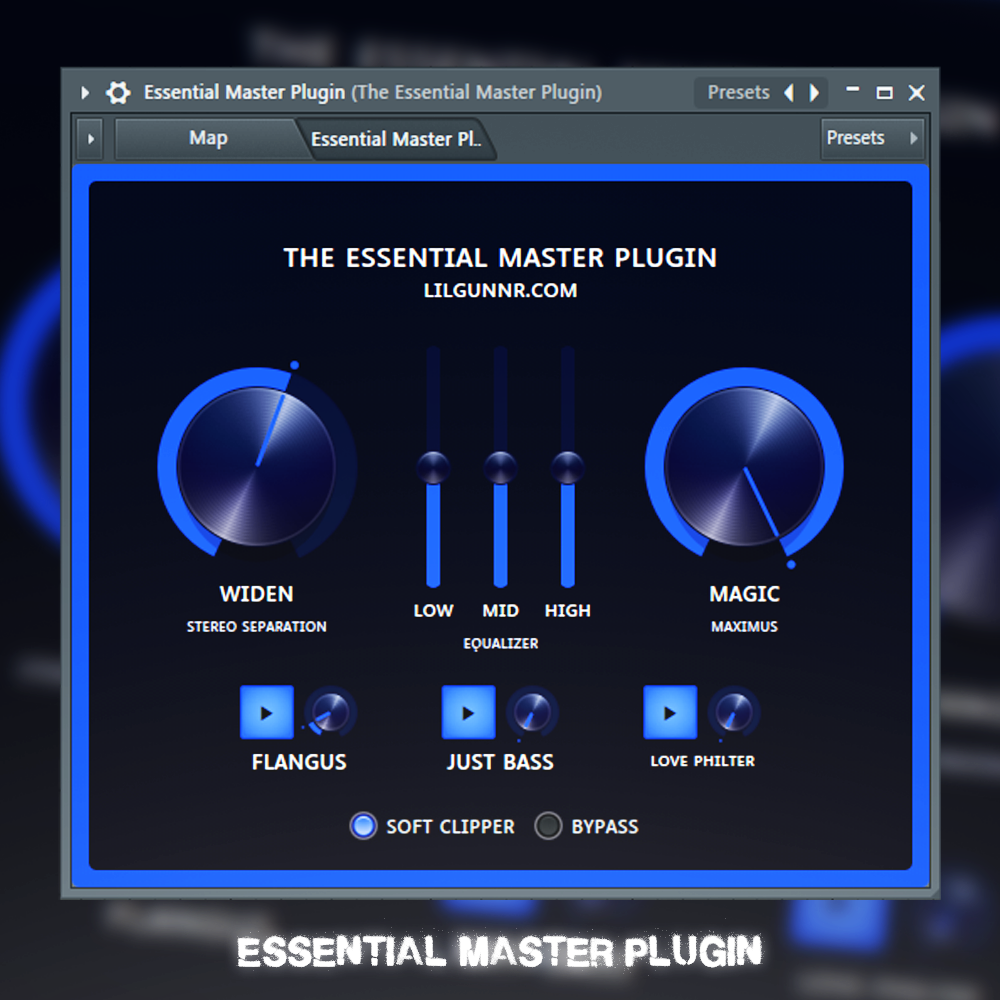This screenshot has width=1000, height=1000.
Task: Select the BYPASS radio option
Action: (x=548, y=826)
